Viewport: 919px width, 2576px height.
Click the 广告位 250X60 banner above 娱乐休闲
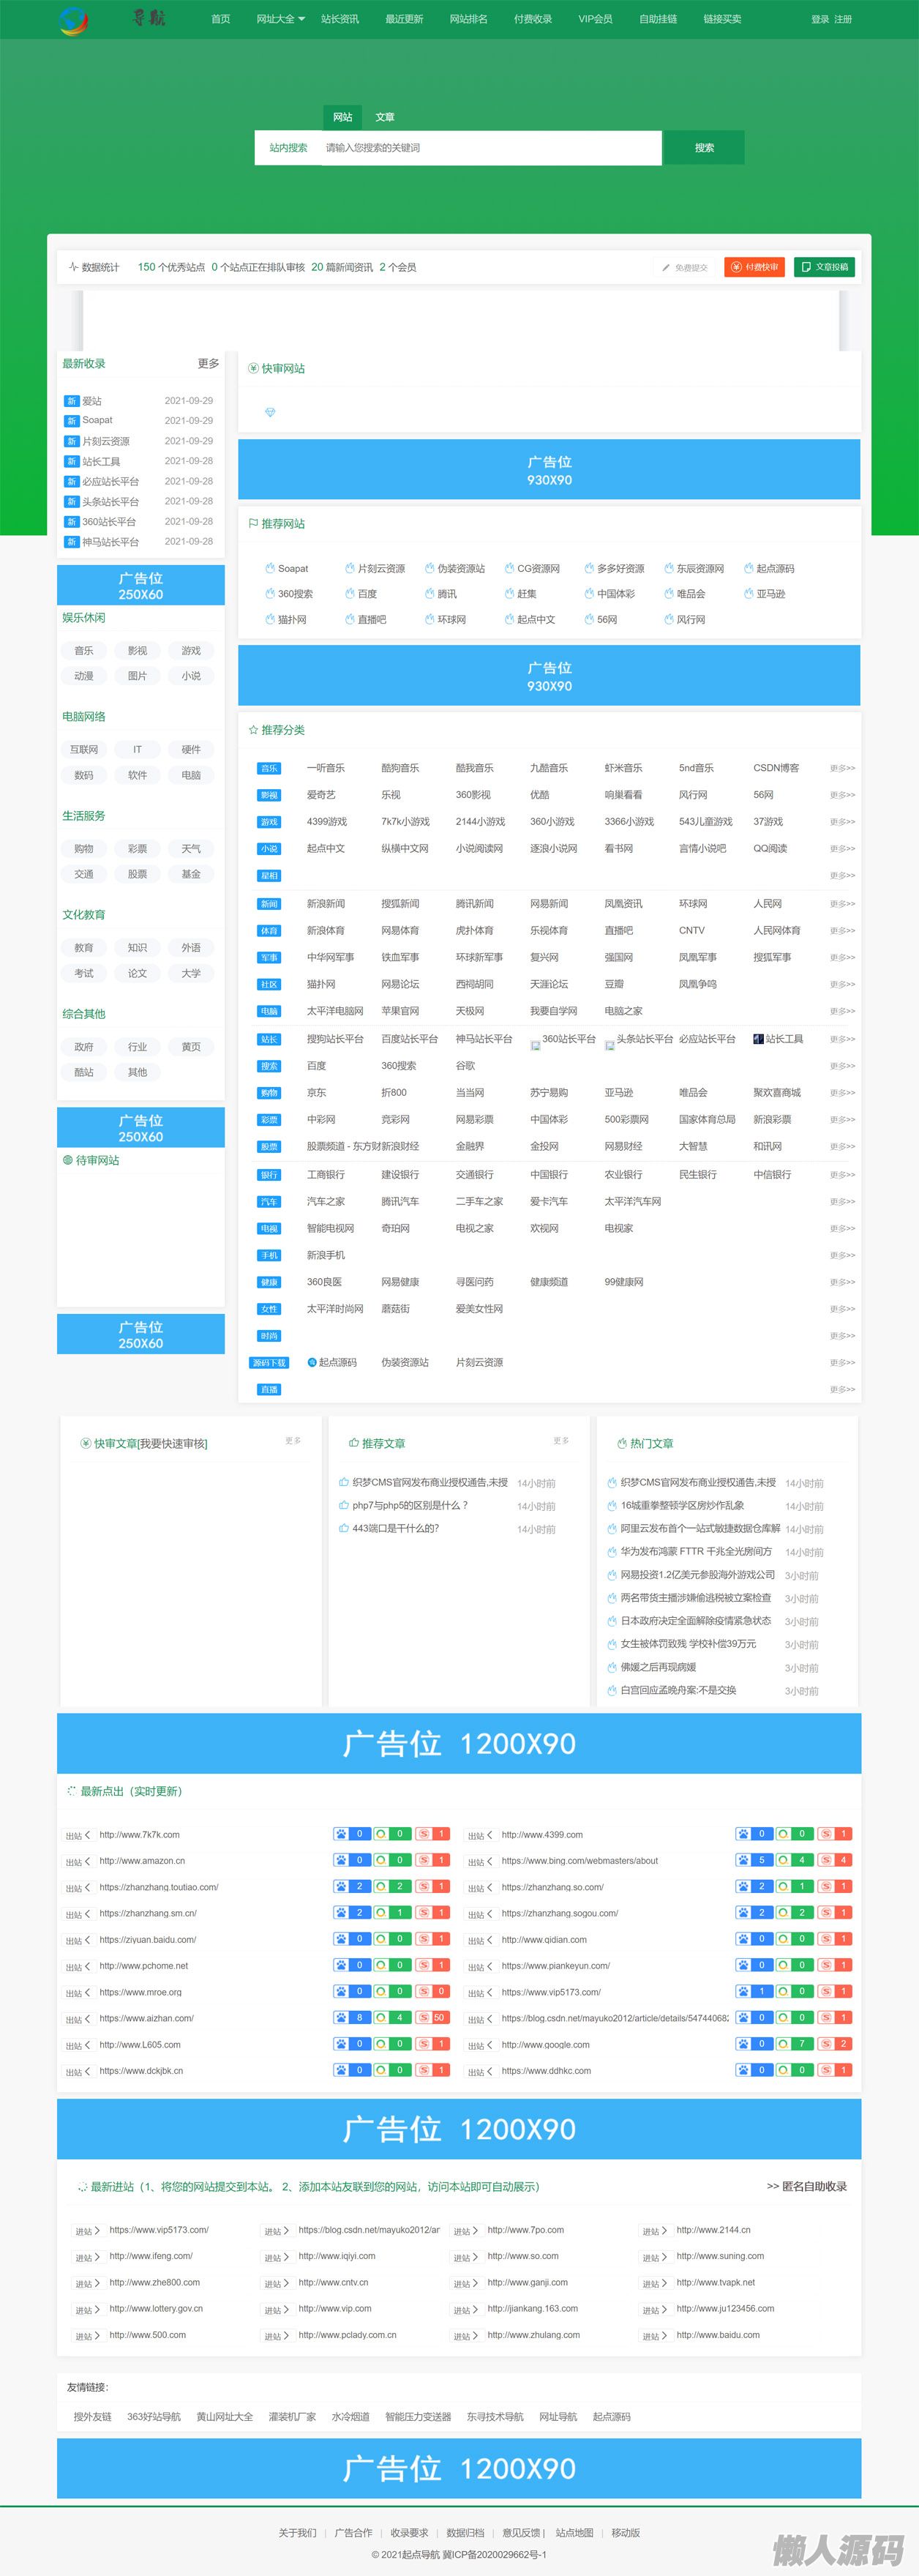[x=141, y=585]
